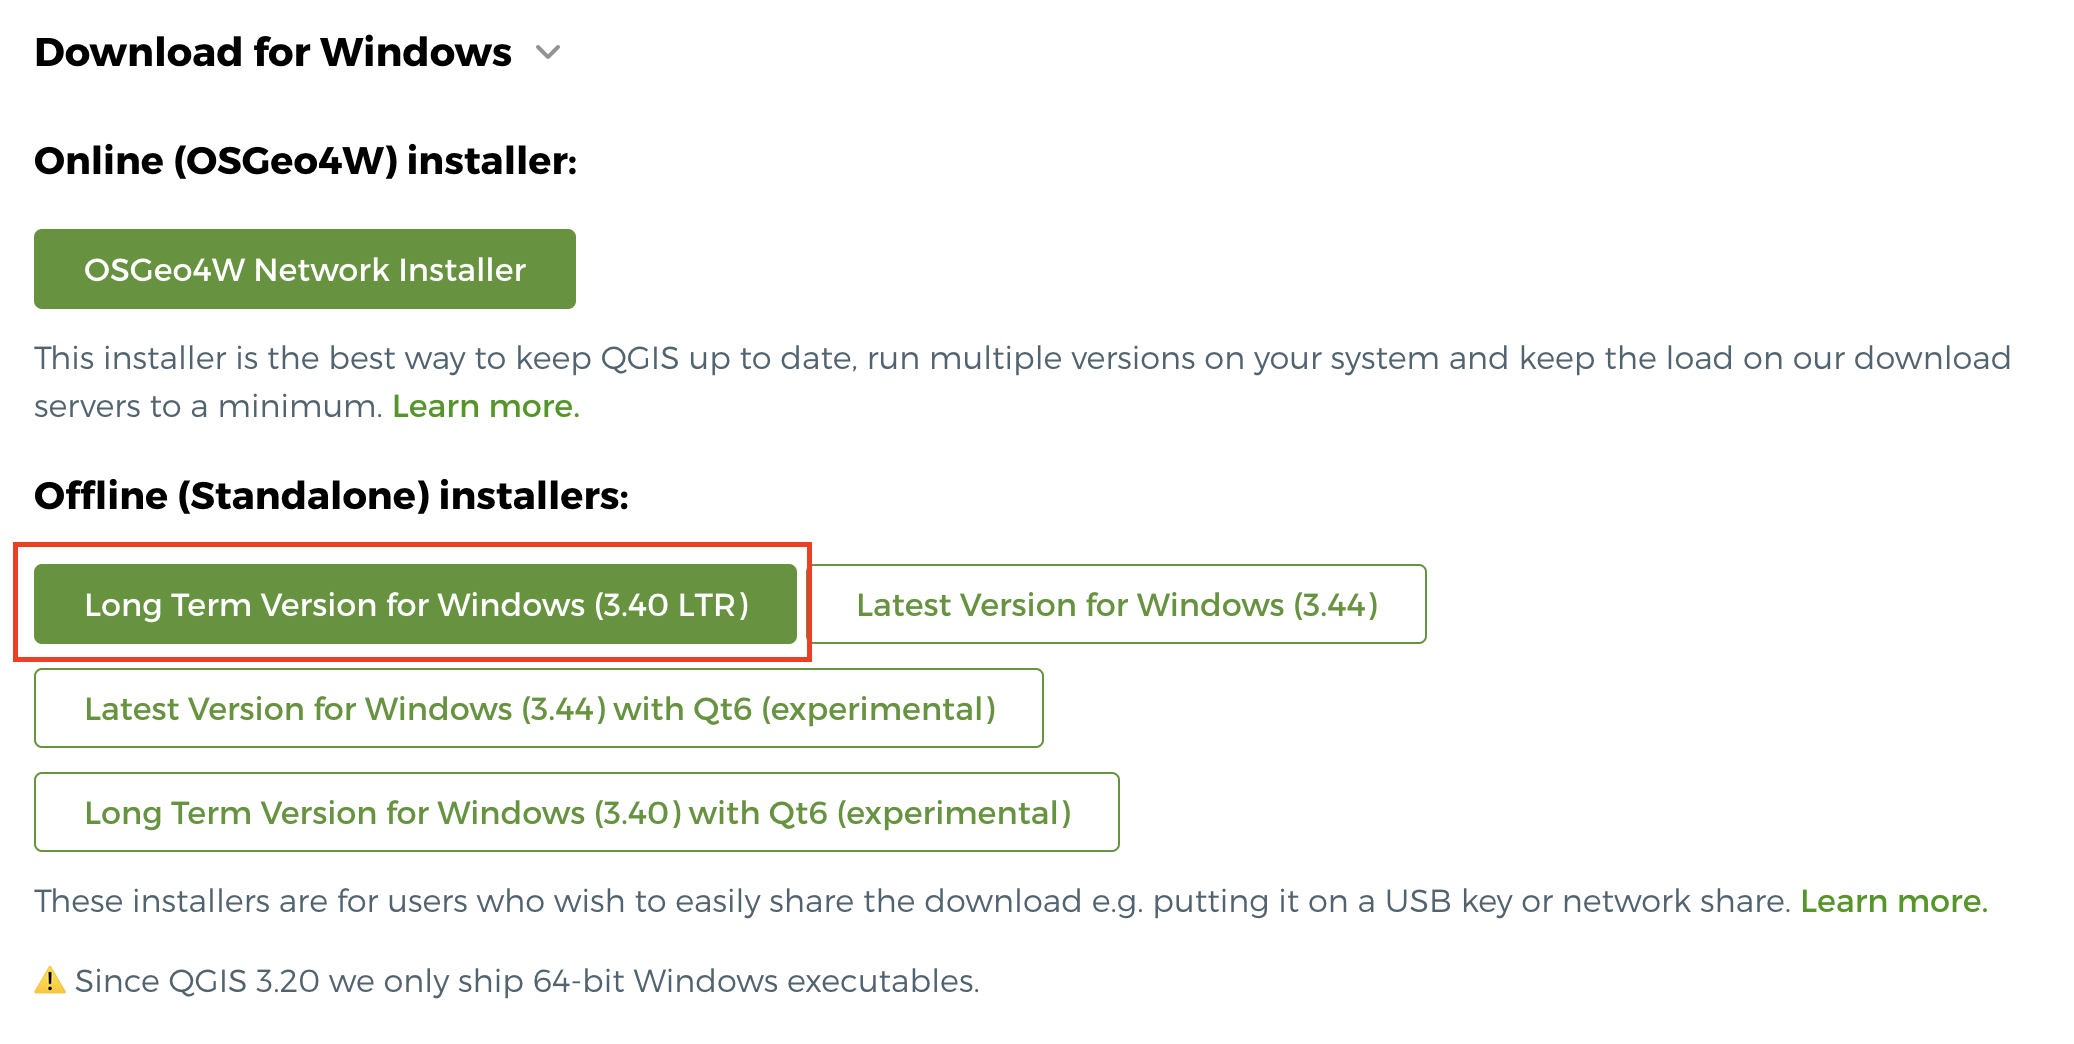Click the Online (OSGeo4W) installer heading
Image resolution: width=2074 pixels, height=1044 pixels.
(x=306, y=161)
